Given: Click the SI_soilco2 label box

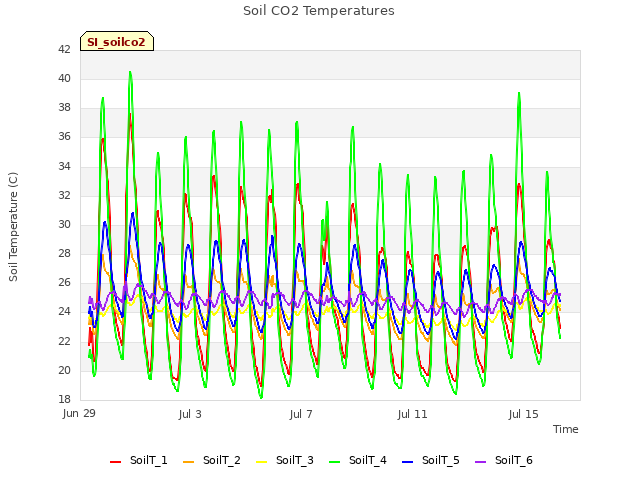Looking at the screenshot, I should pos(117,41).
